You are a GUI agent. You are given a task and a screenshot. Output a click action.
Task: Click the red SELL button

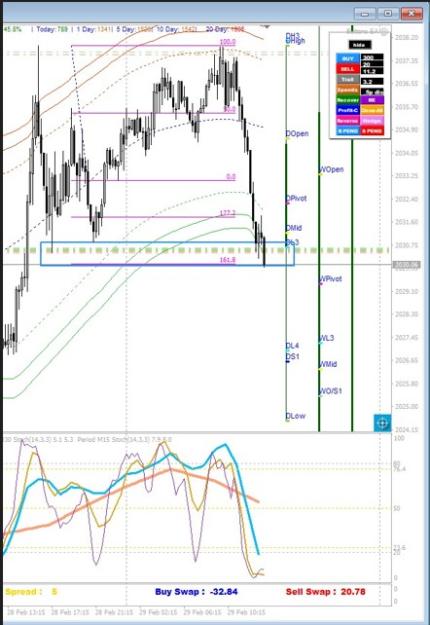[348, 69]
